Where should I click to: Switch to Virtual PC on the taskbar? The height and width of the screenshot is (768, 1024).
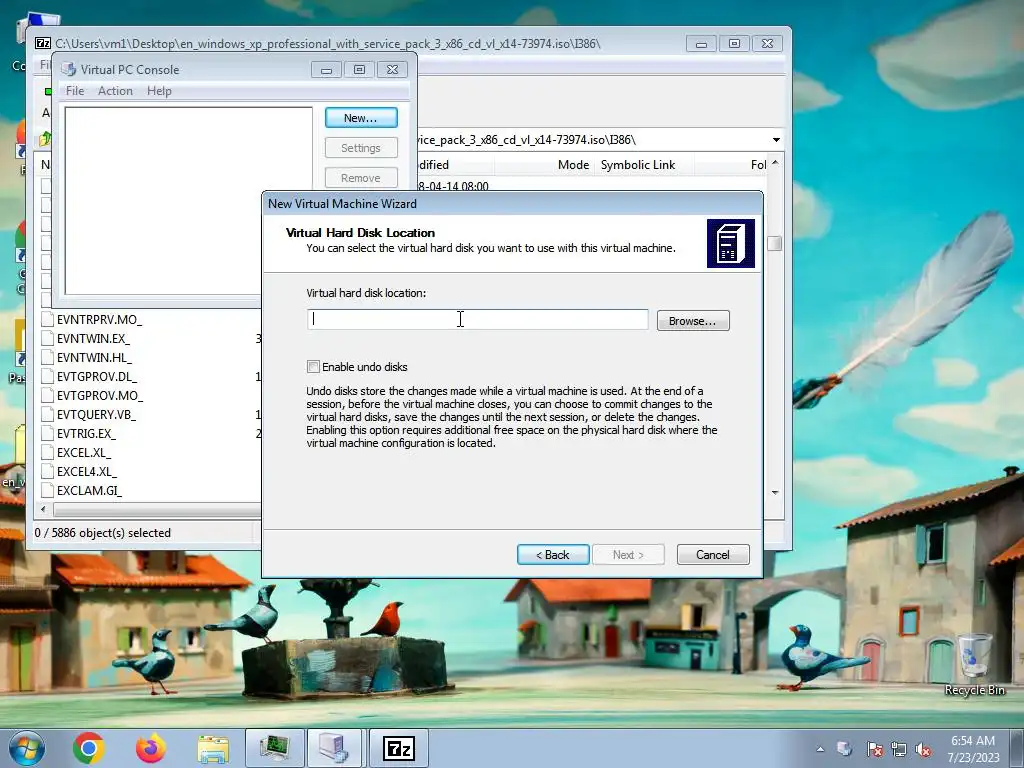point(334,748)
